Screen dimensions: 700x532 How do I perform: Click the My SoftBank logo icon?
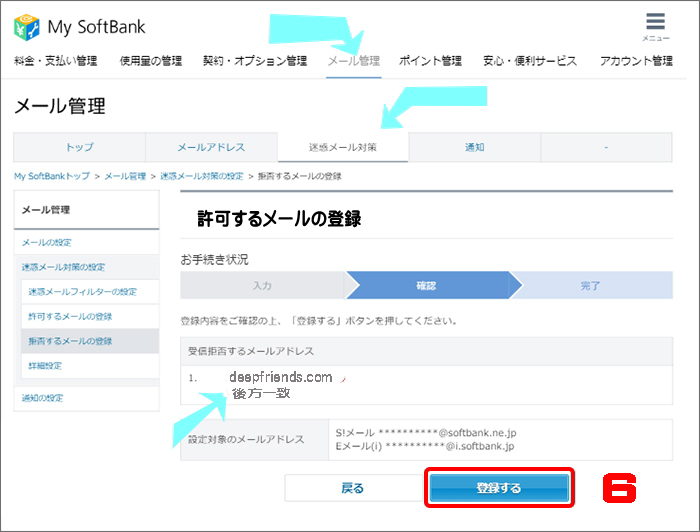pyautogui.click(x=27, y=25)
